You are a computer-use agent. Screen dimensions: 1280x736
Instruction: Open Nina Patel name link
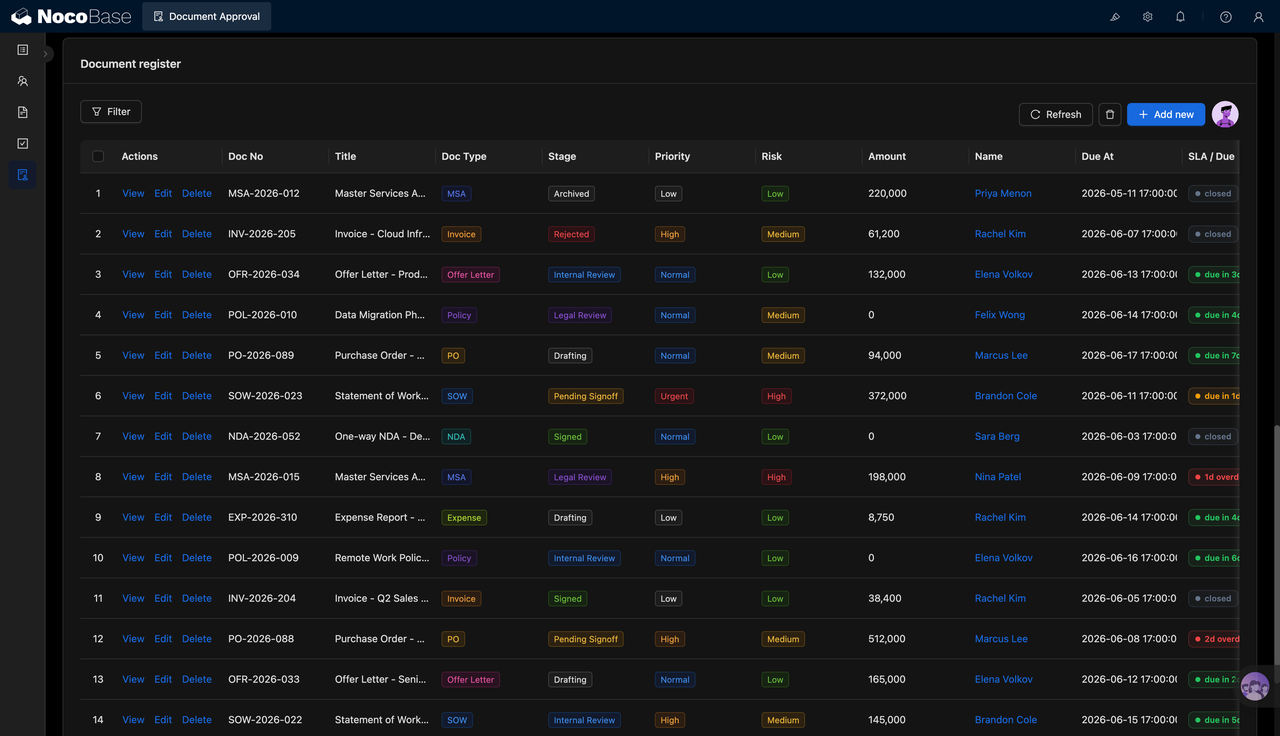(x=998, y=477)
